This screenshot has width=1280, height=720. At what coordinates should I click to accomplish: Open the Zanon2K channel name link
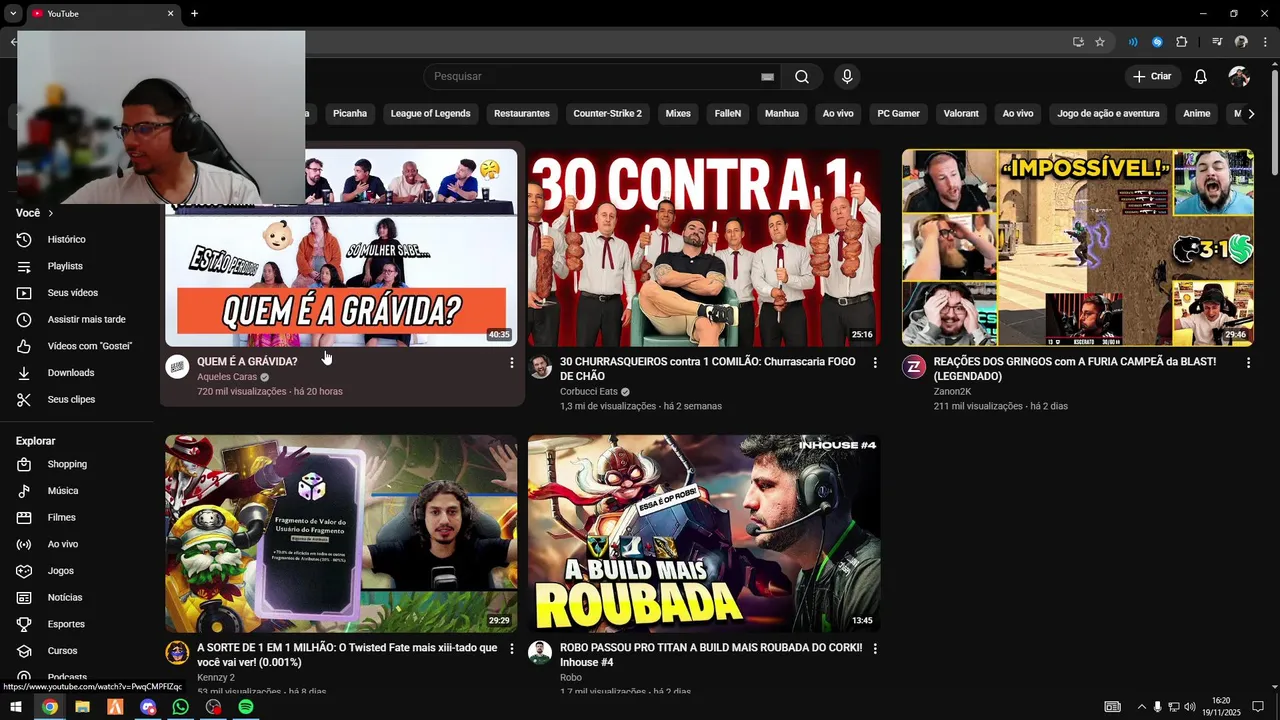coord(952,392)
